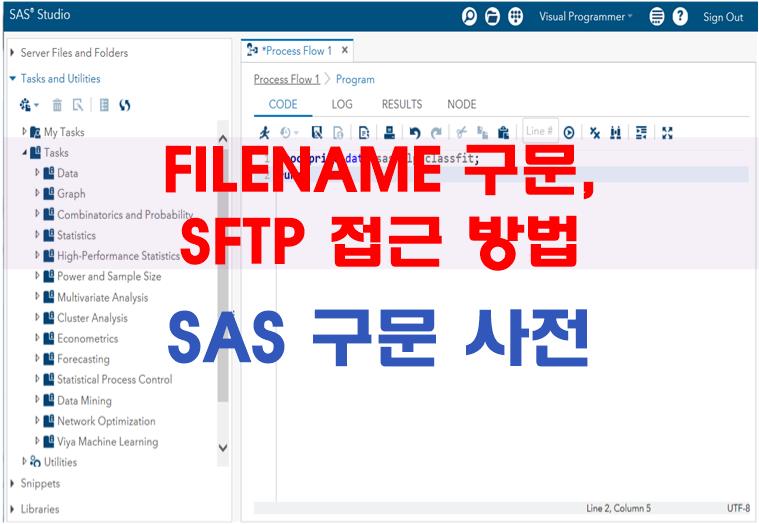Select the Statistics task folder
Image resolution: width=759 pixels, height=524 pixels.
tap(76, 235)
